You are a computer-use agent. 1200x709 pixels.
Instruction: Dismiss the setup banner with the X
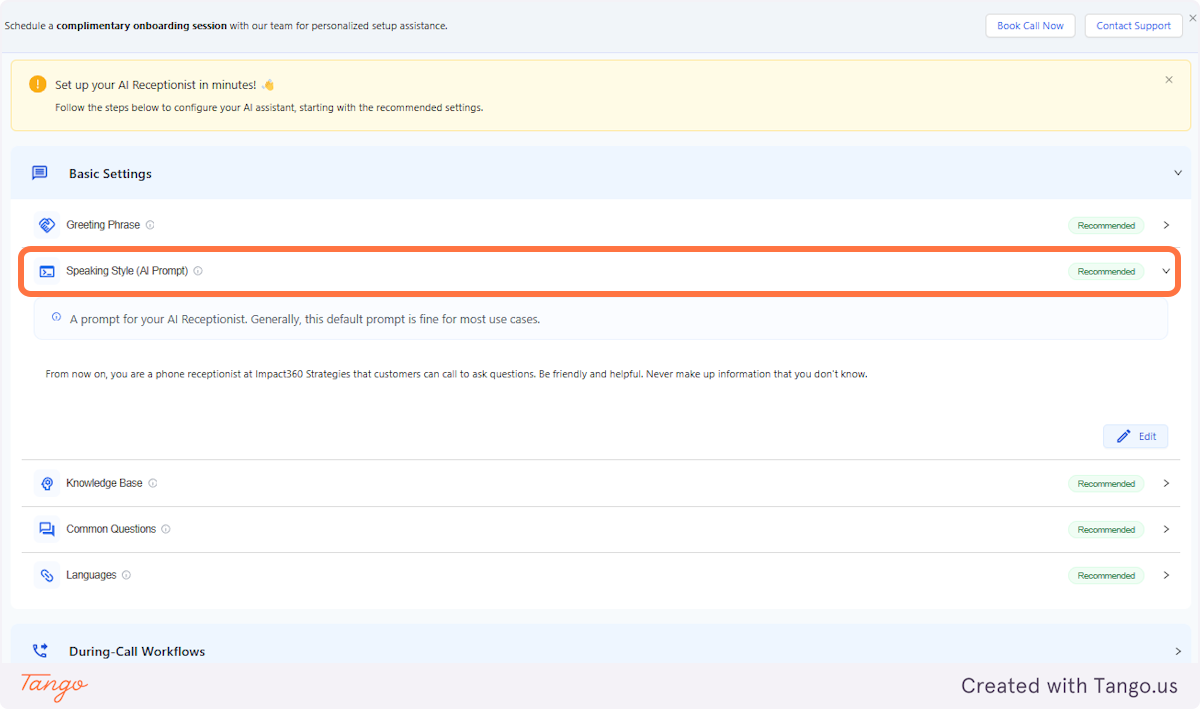pos(1168,79)
